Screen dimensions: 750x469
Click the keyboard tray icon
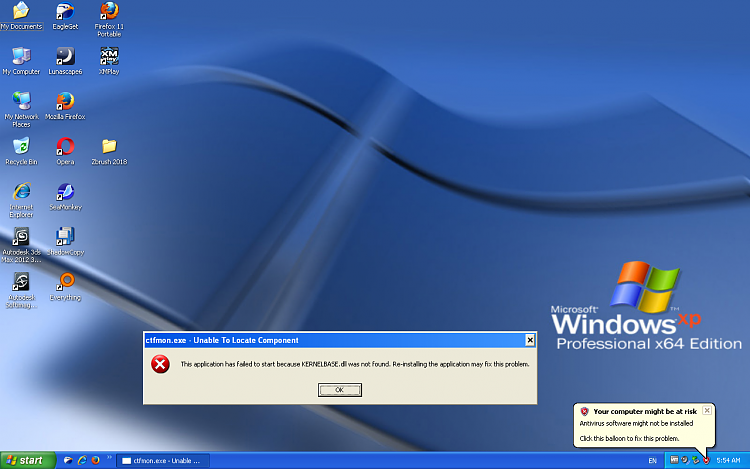[674, 460]
